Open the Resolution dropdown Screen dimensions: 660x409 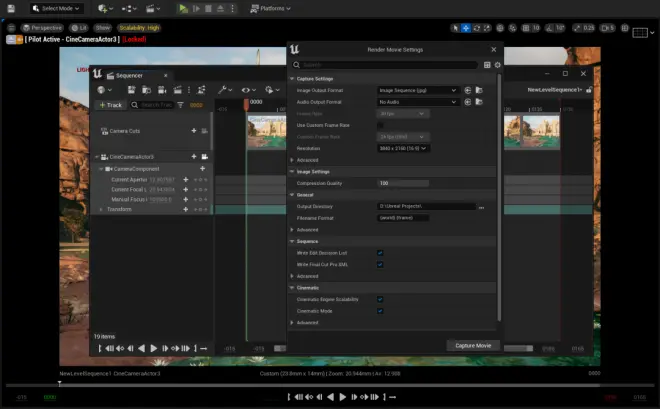[403, 148]
